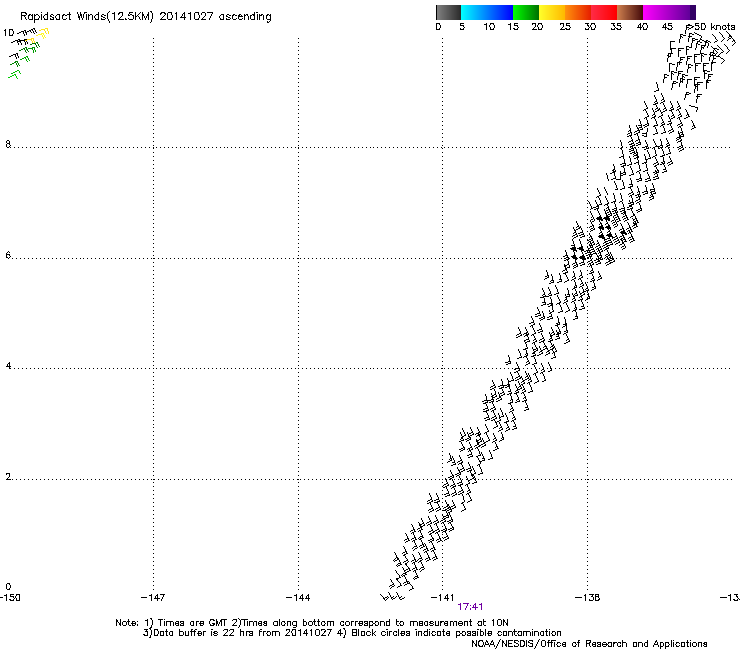Click the dark purple 45-50 knots color band
740x650 pixels.
click(x=682, y=12)
